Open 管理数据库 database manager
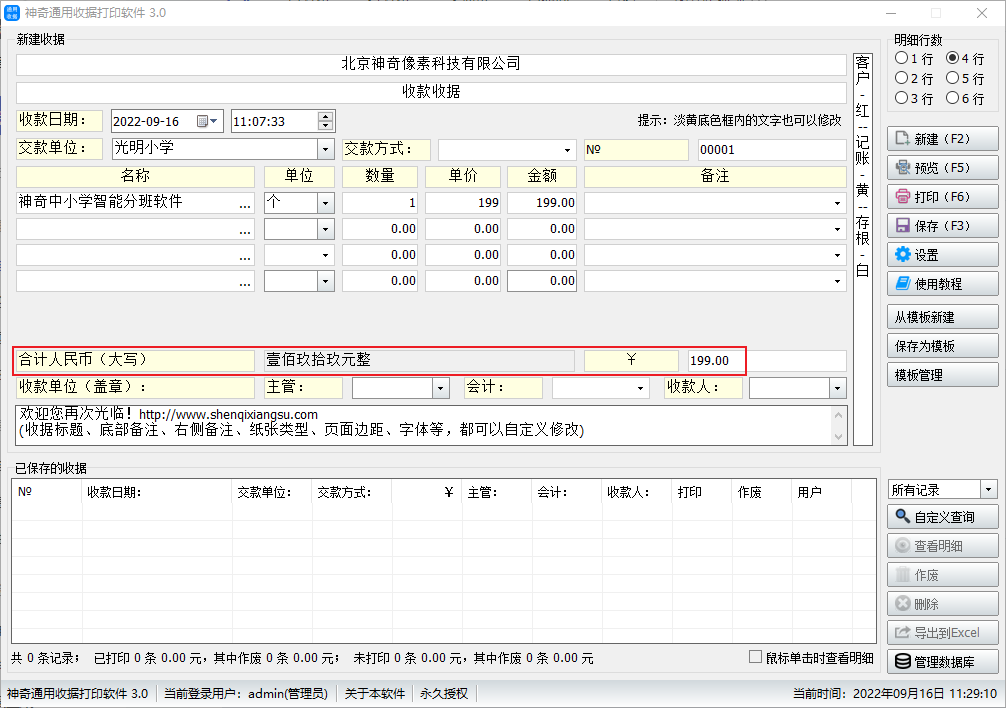 (x=942, y=661)
